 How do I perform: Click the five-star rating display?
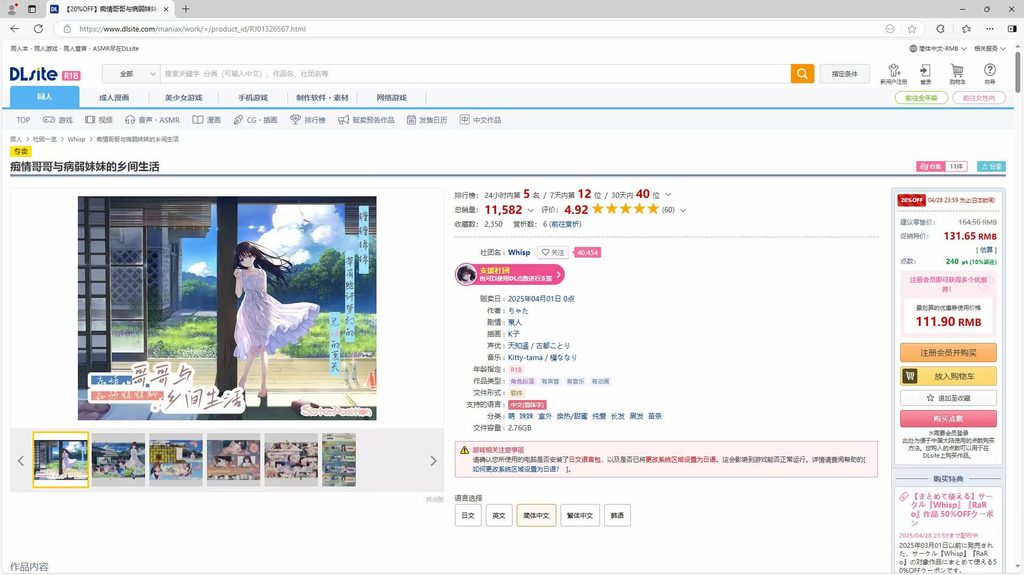pyautogui.click(x=625, y=209)
